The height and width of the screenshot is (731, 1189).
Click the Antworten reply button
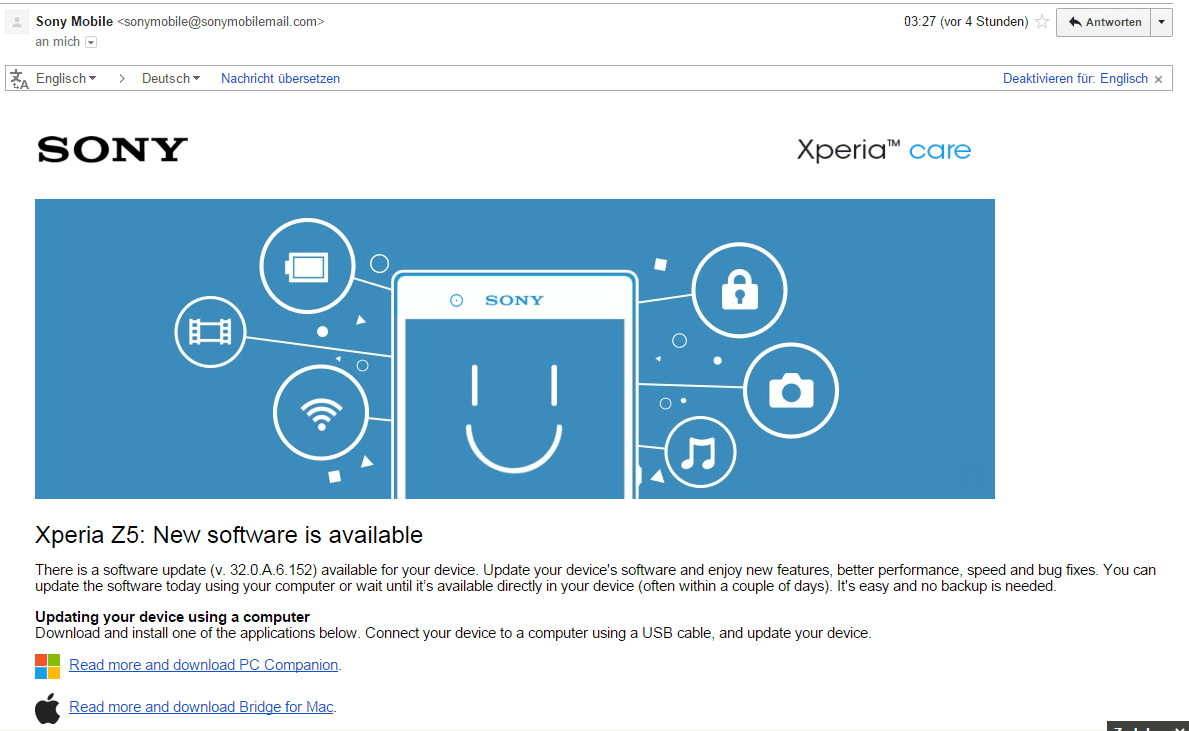pos(1103,22)
